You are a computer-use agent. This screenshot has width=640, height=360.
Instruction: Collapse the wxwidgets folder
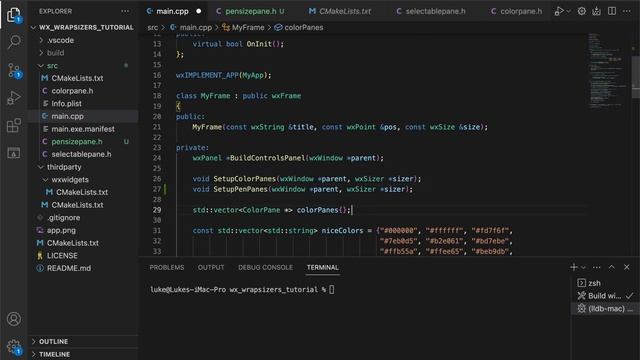[x=83, y=180]
